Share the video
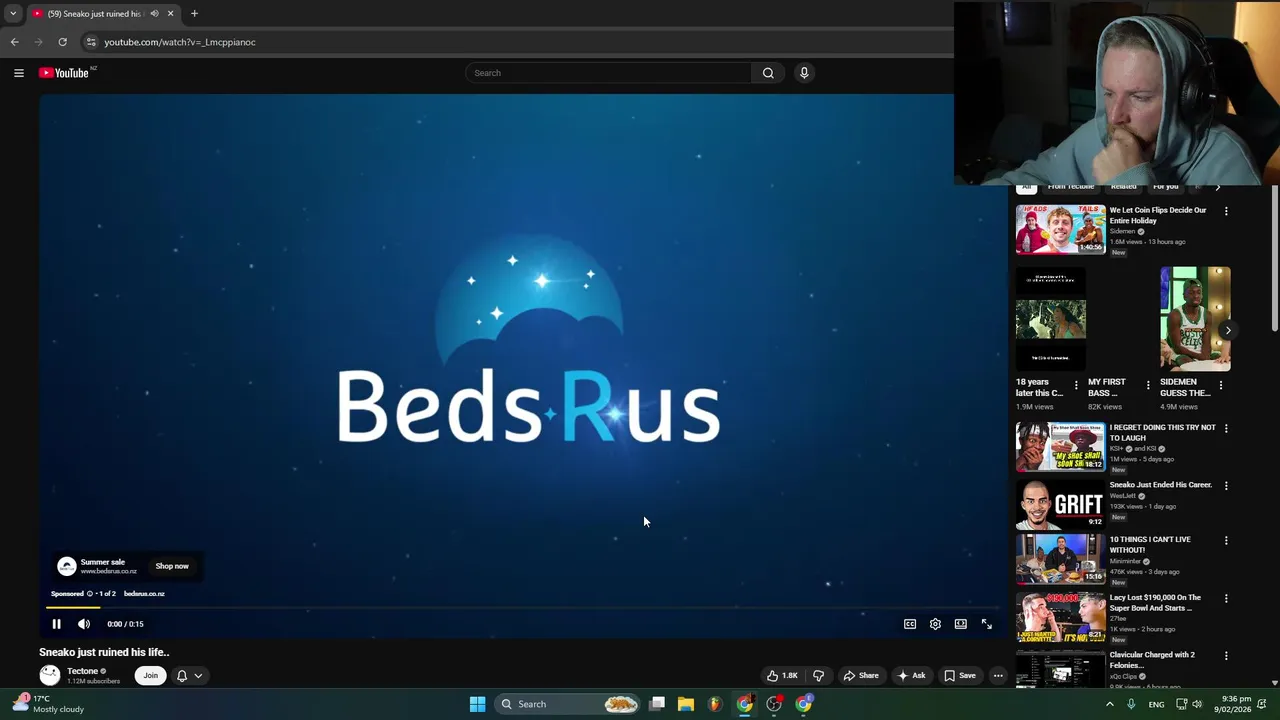Image resolution: width=1280 pixels, height=720 pixels. tap(861, 676)
